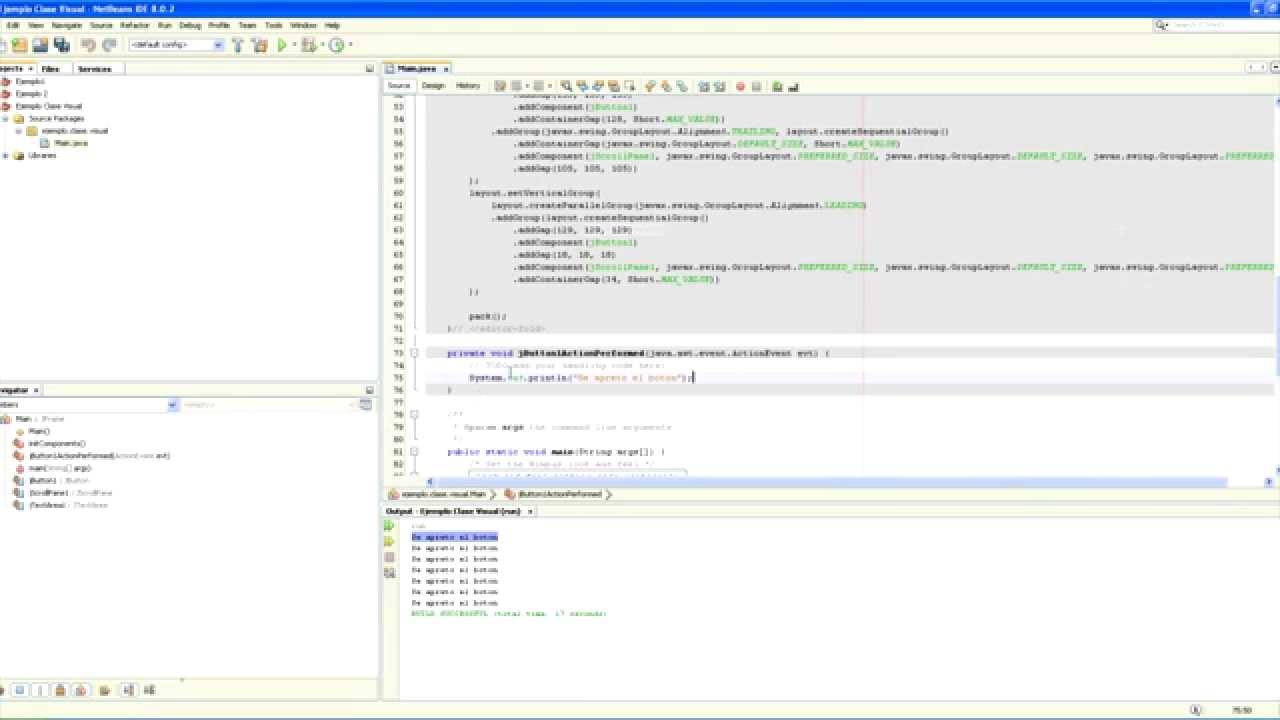
Task: Switch to History view tab
Action: (468, 86)
